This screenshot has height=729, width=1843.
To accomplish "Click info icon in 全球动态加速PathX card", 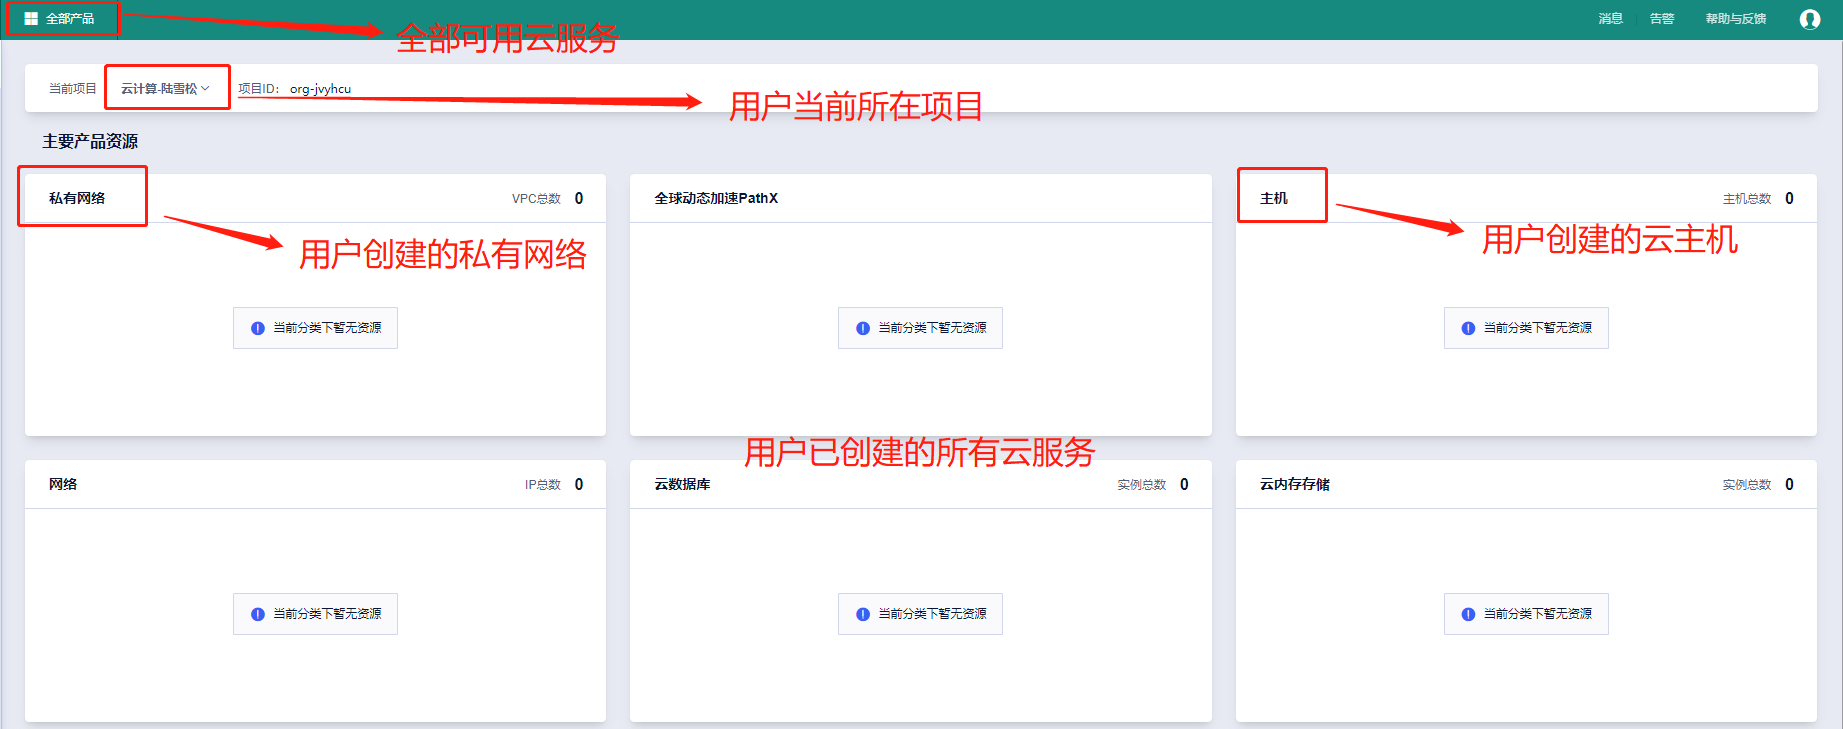I will pyautogui.click(x=863, y=328).
